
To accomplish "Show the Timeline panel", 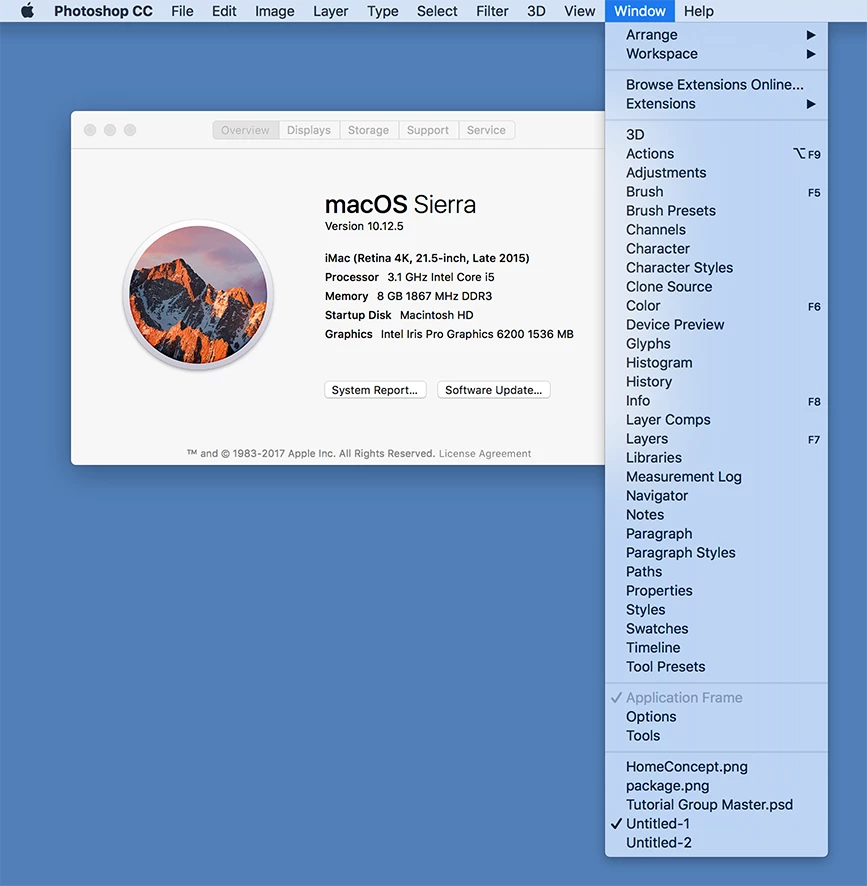I will (716, 648).
